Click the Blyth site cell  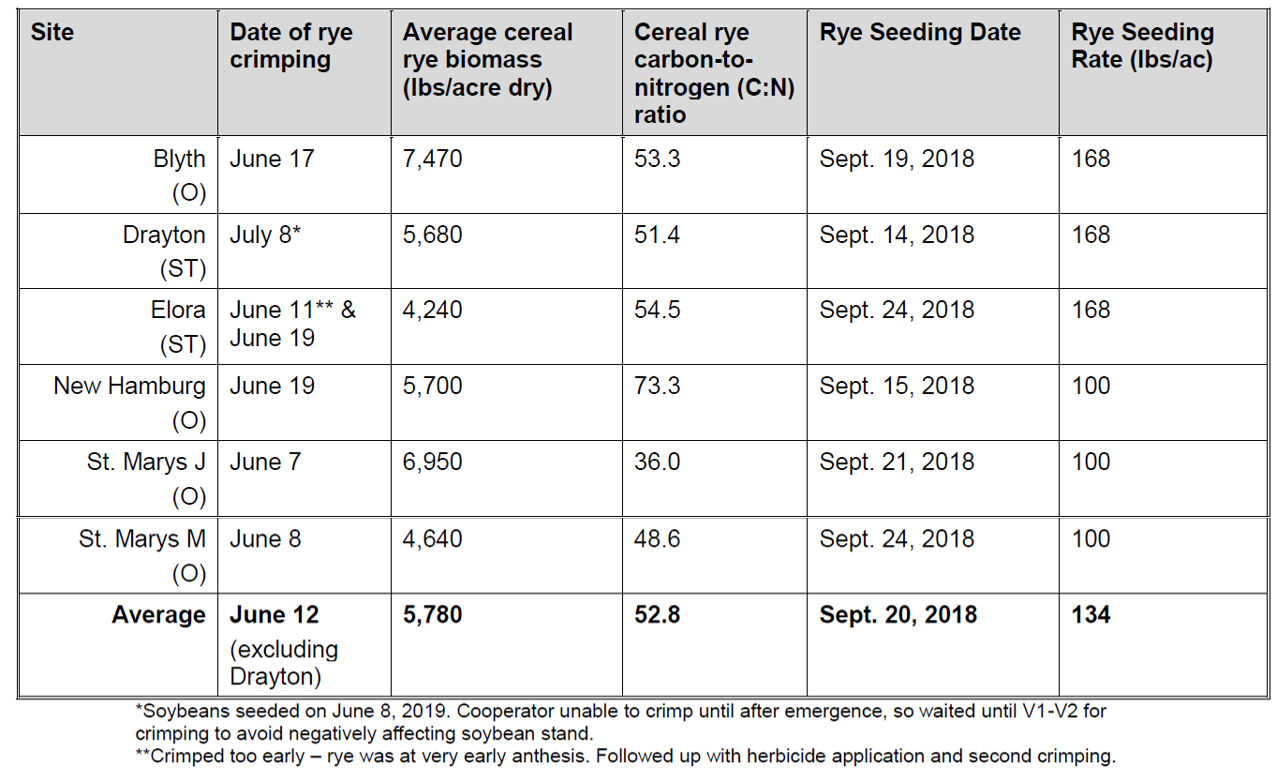point(178,174)
